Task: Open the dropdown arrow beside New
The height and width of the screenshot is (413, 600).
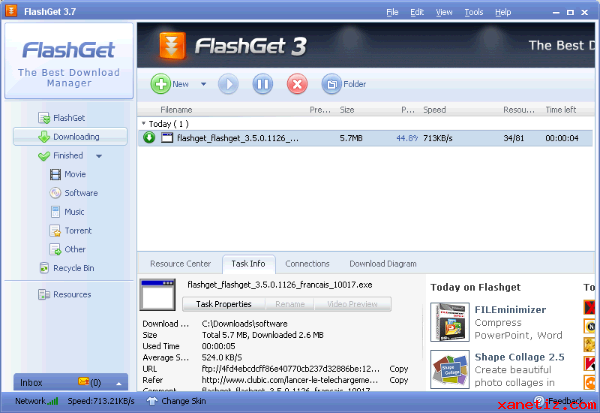Action: (204, 84)
